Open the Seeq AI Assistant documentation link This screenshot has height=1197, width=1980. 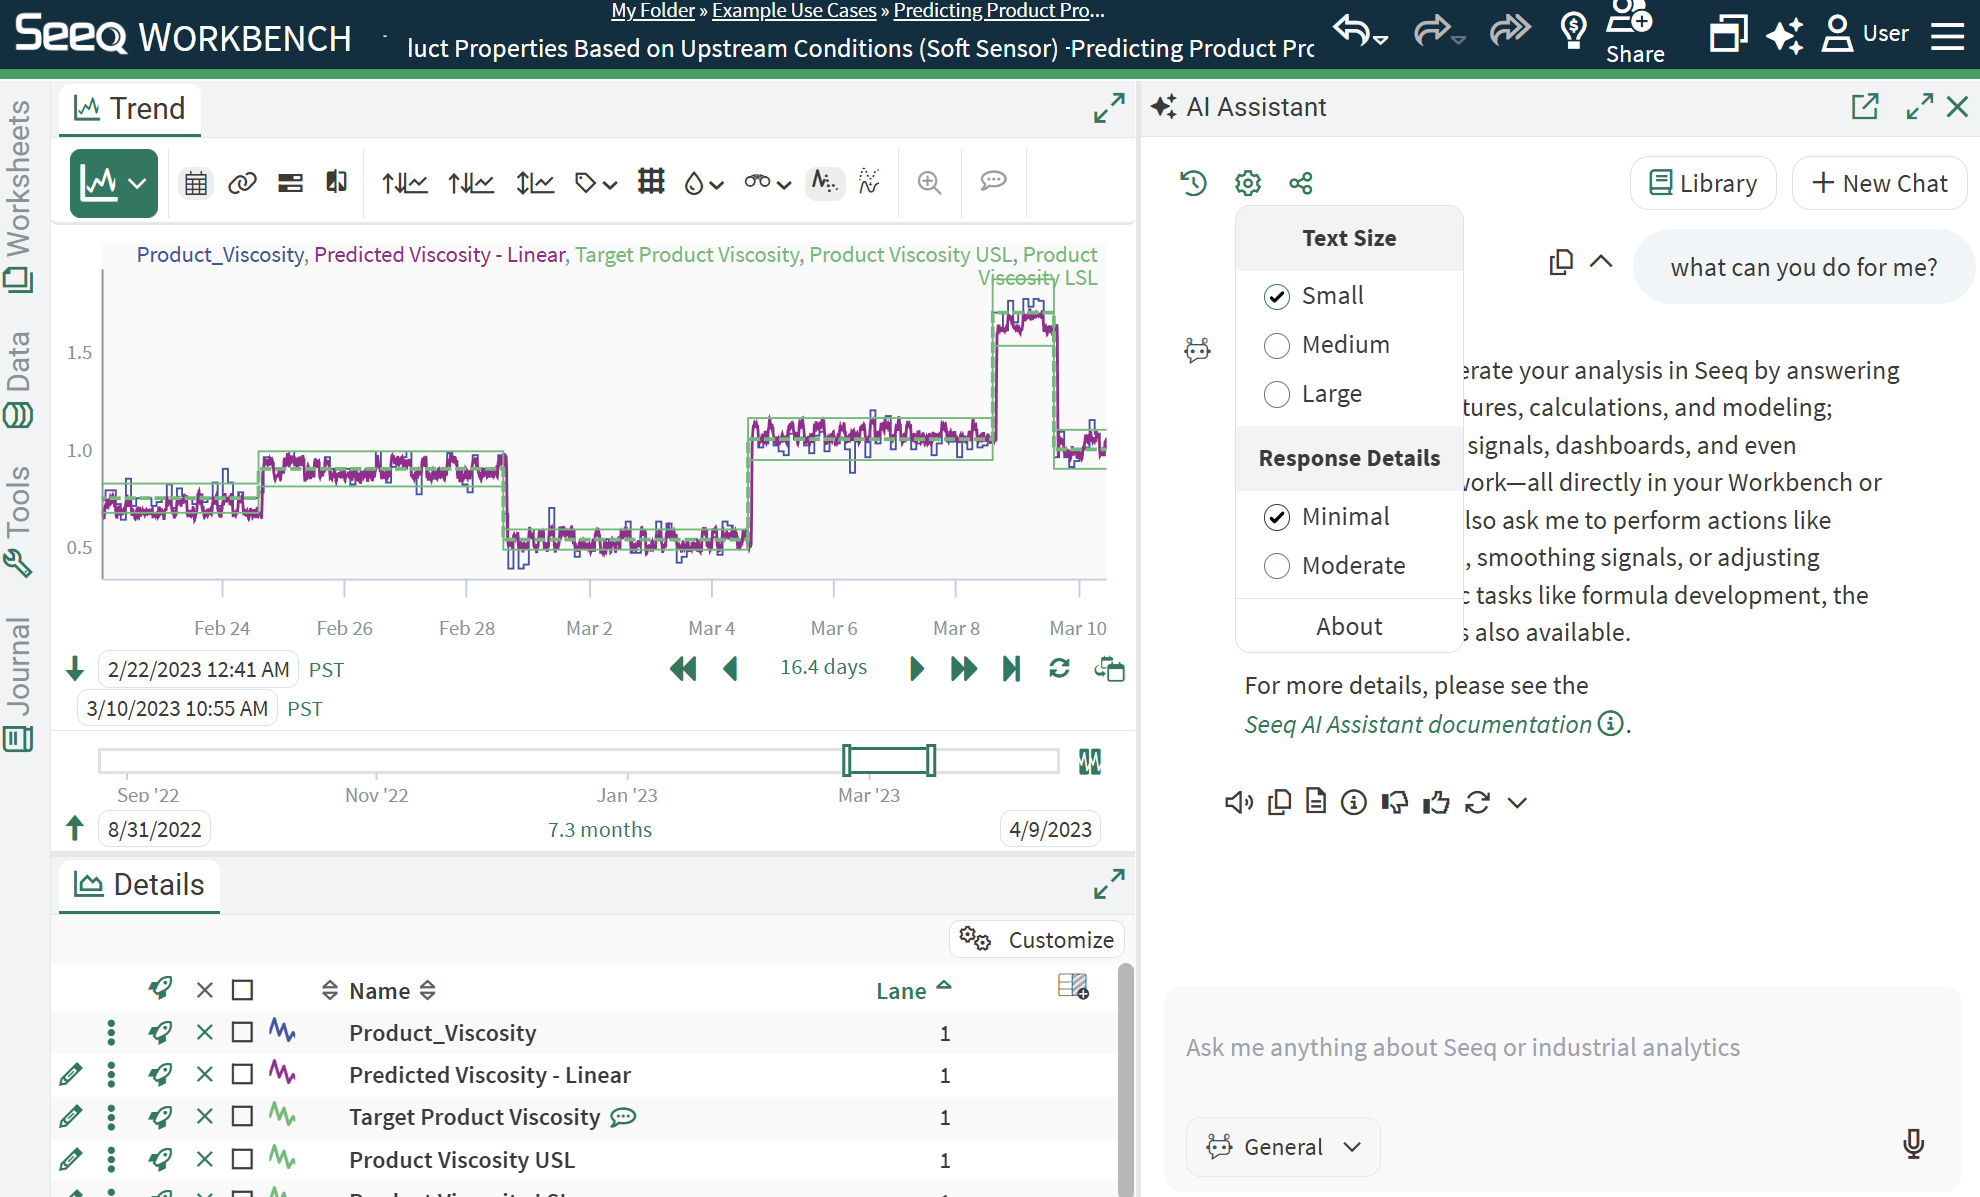pyautogui.click(x=1417, y=724)
